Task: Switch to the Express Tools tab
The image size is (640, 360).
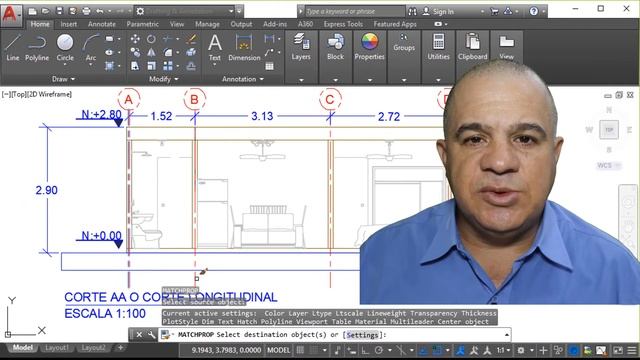Action: [x=343, y=24]
